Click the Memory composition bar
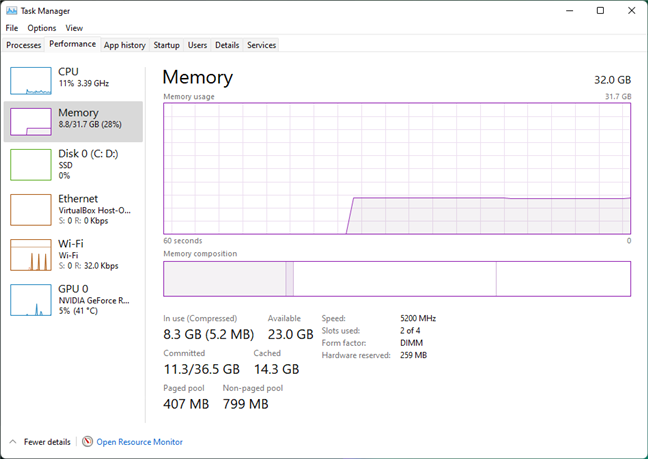Viewport: 648px width, 459px height. pyautogui.click(x=397, y=279)
